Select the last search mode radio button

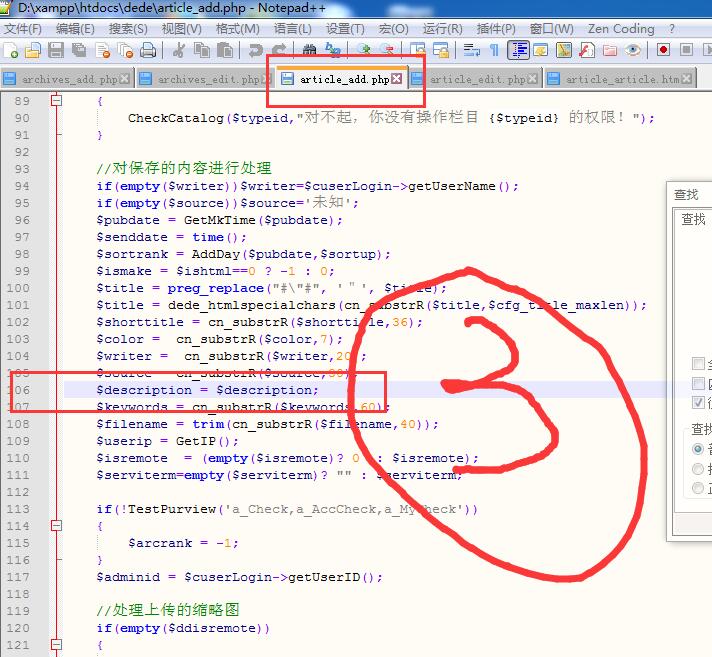698,489
